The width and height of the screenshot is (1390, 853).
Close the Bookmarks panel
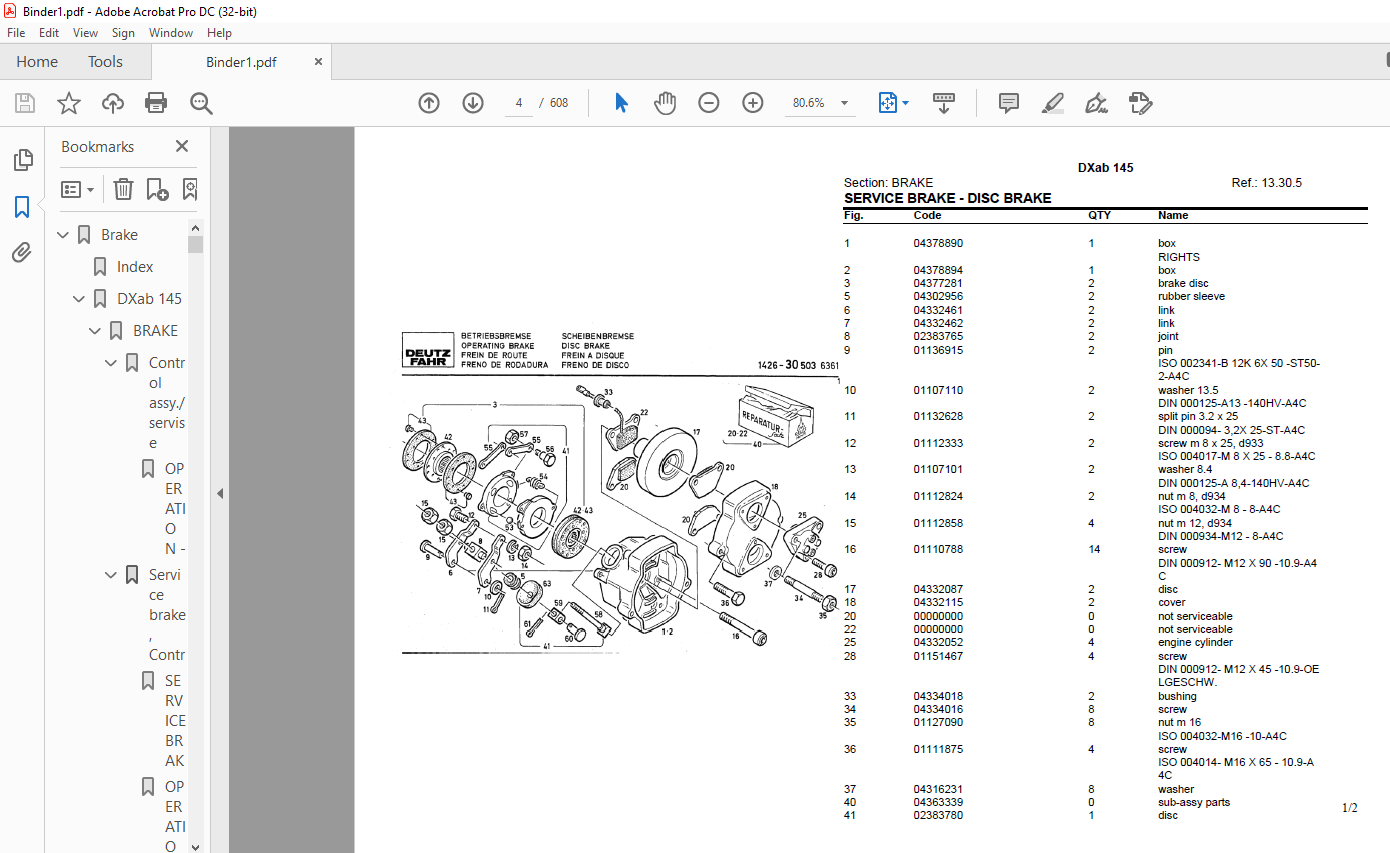coord(182,146)
